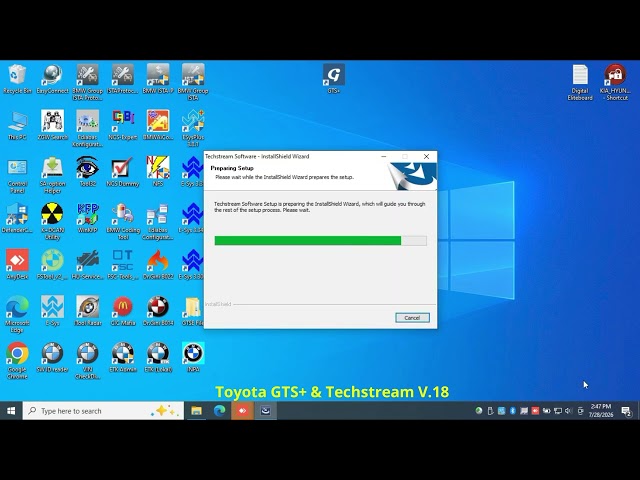640x480 pixels.
Task: Launch the INPA shortcut
Action: [193, 357]
